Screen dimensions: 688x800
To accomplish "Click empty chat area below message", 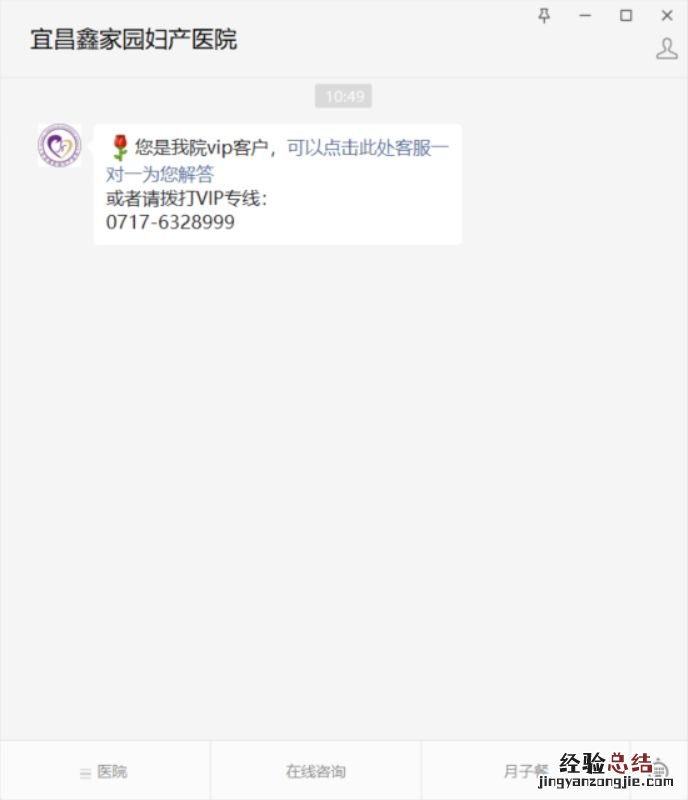I will click(343, 485).
